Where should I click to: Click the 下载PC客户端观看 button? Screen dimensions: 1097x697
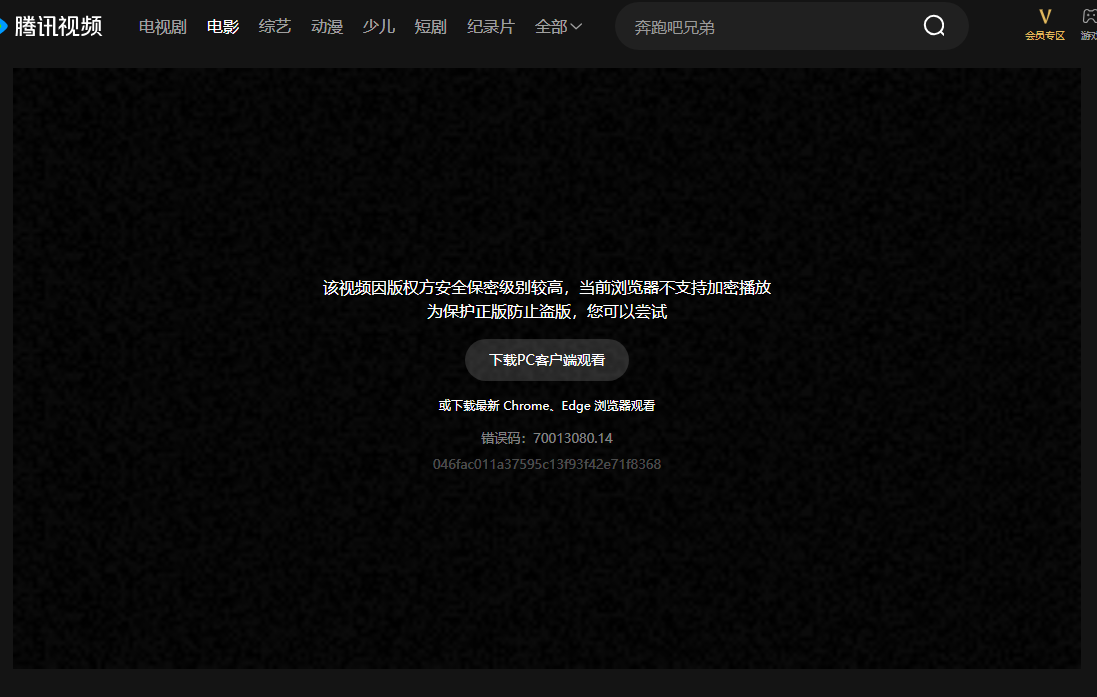547,360
